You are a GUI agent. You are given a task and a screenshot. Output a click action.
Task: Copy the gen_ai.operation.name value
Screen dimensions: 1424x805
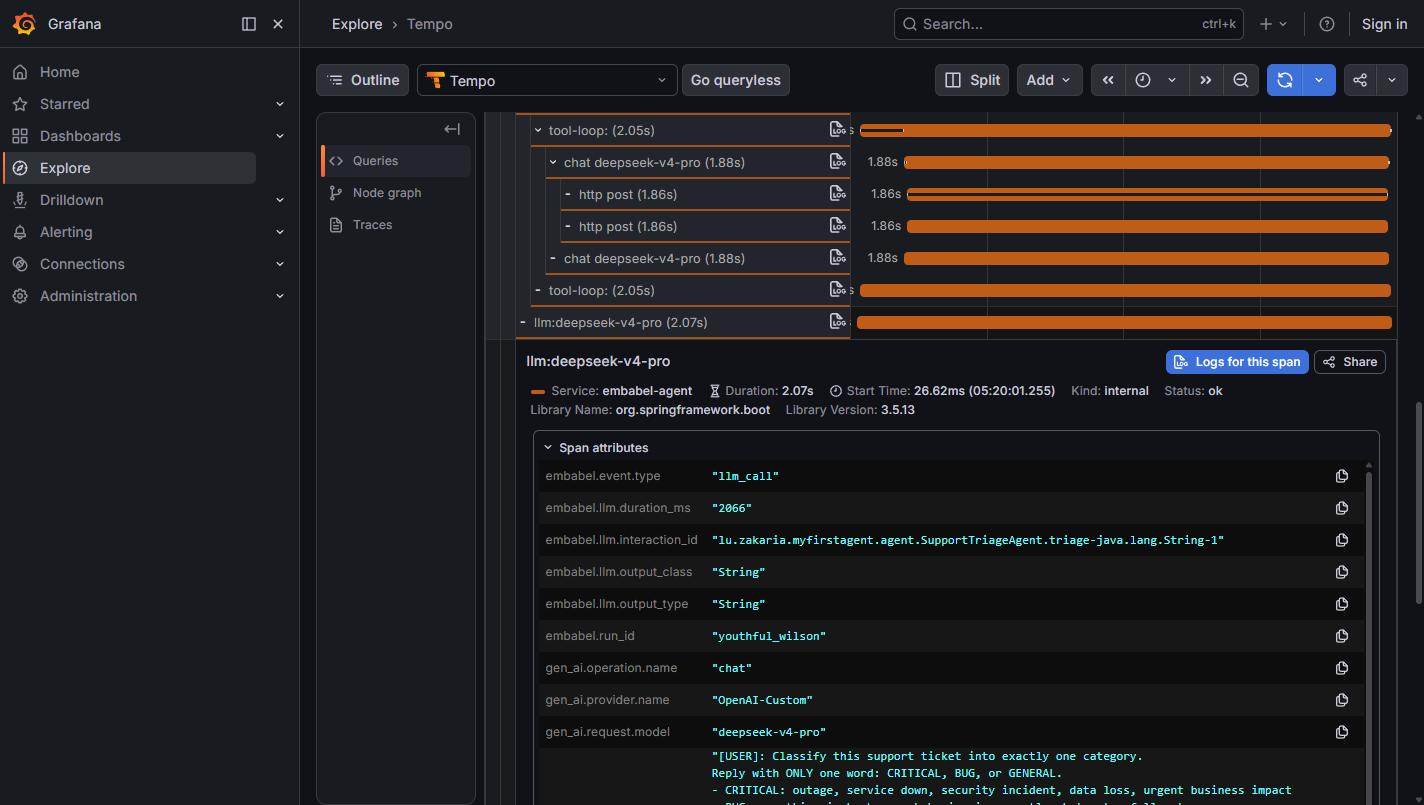click(1342, 668)
